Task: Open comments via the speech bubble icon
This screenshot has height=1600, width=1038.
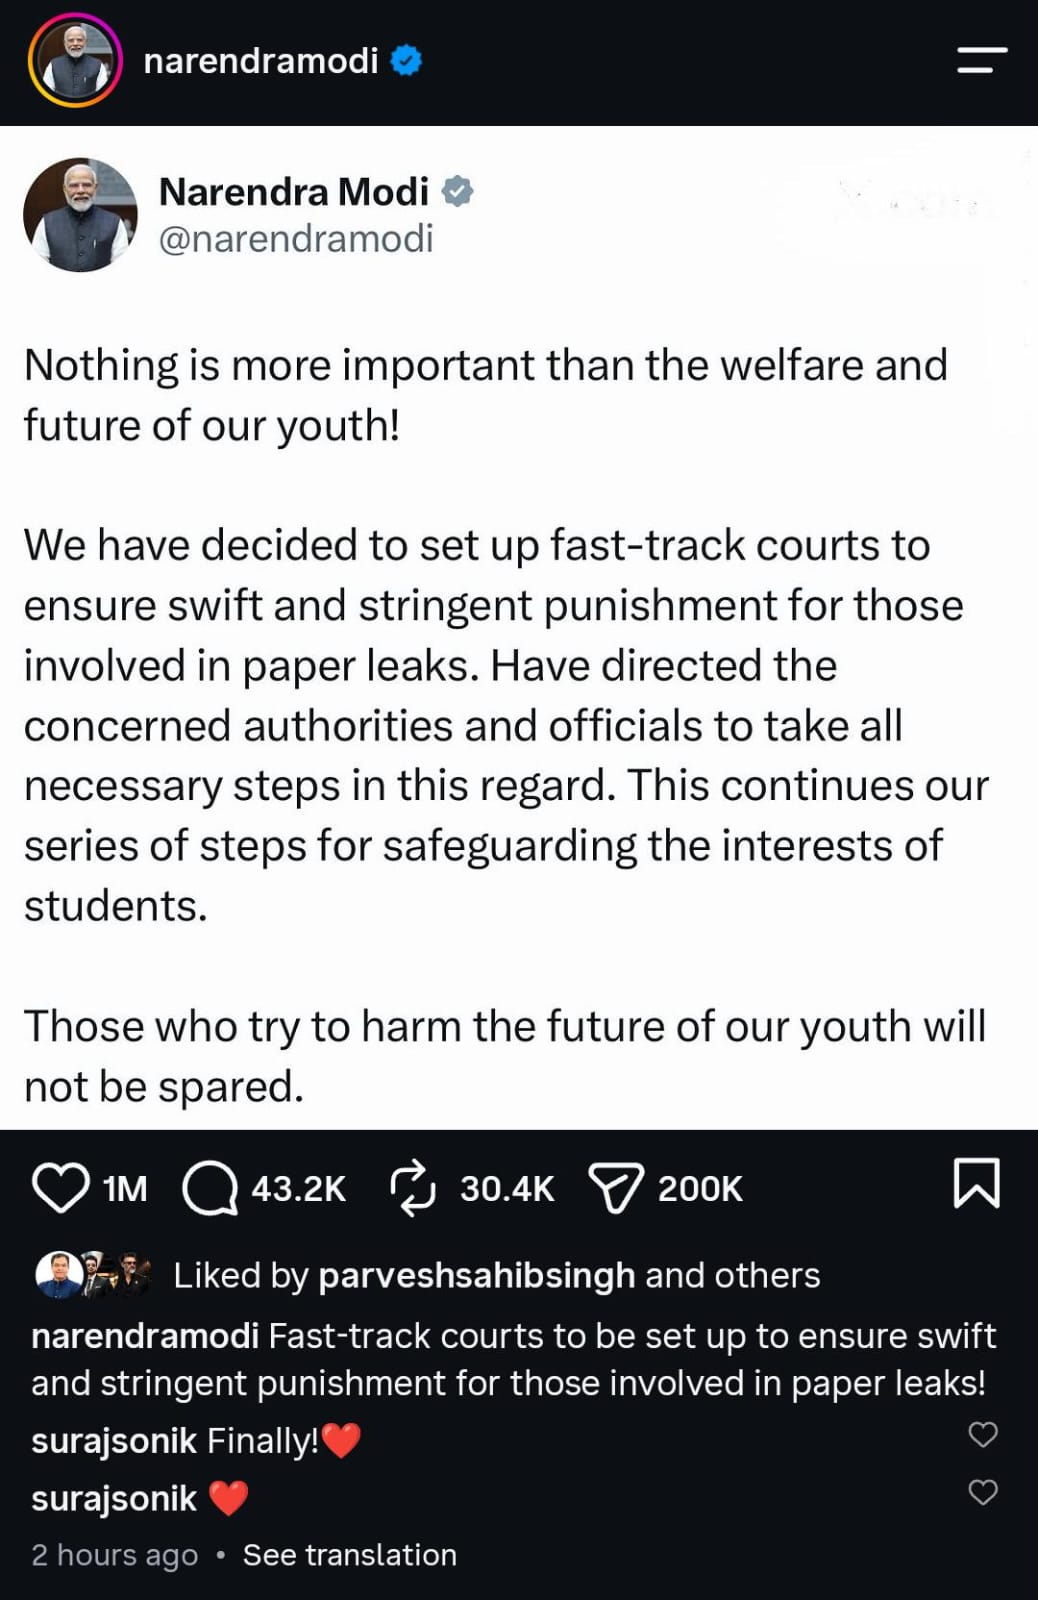Action: [x=210, y=1187]
